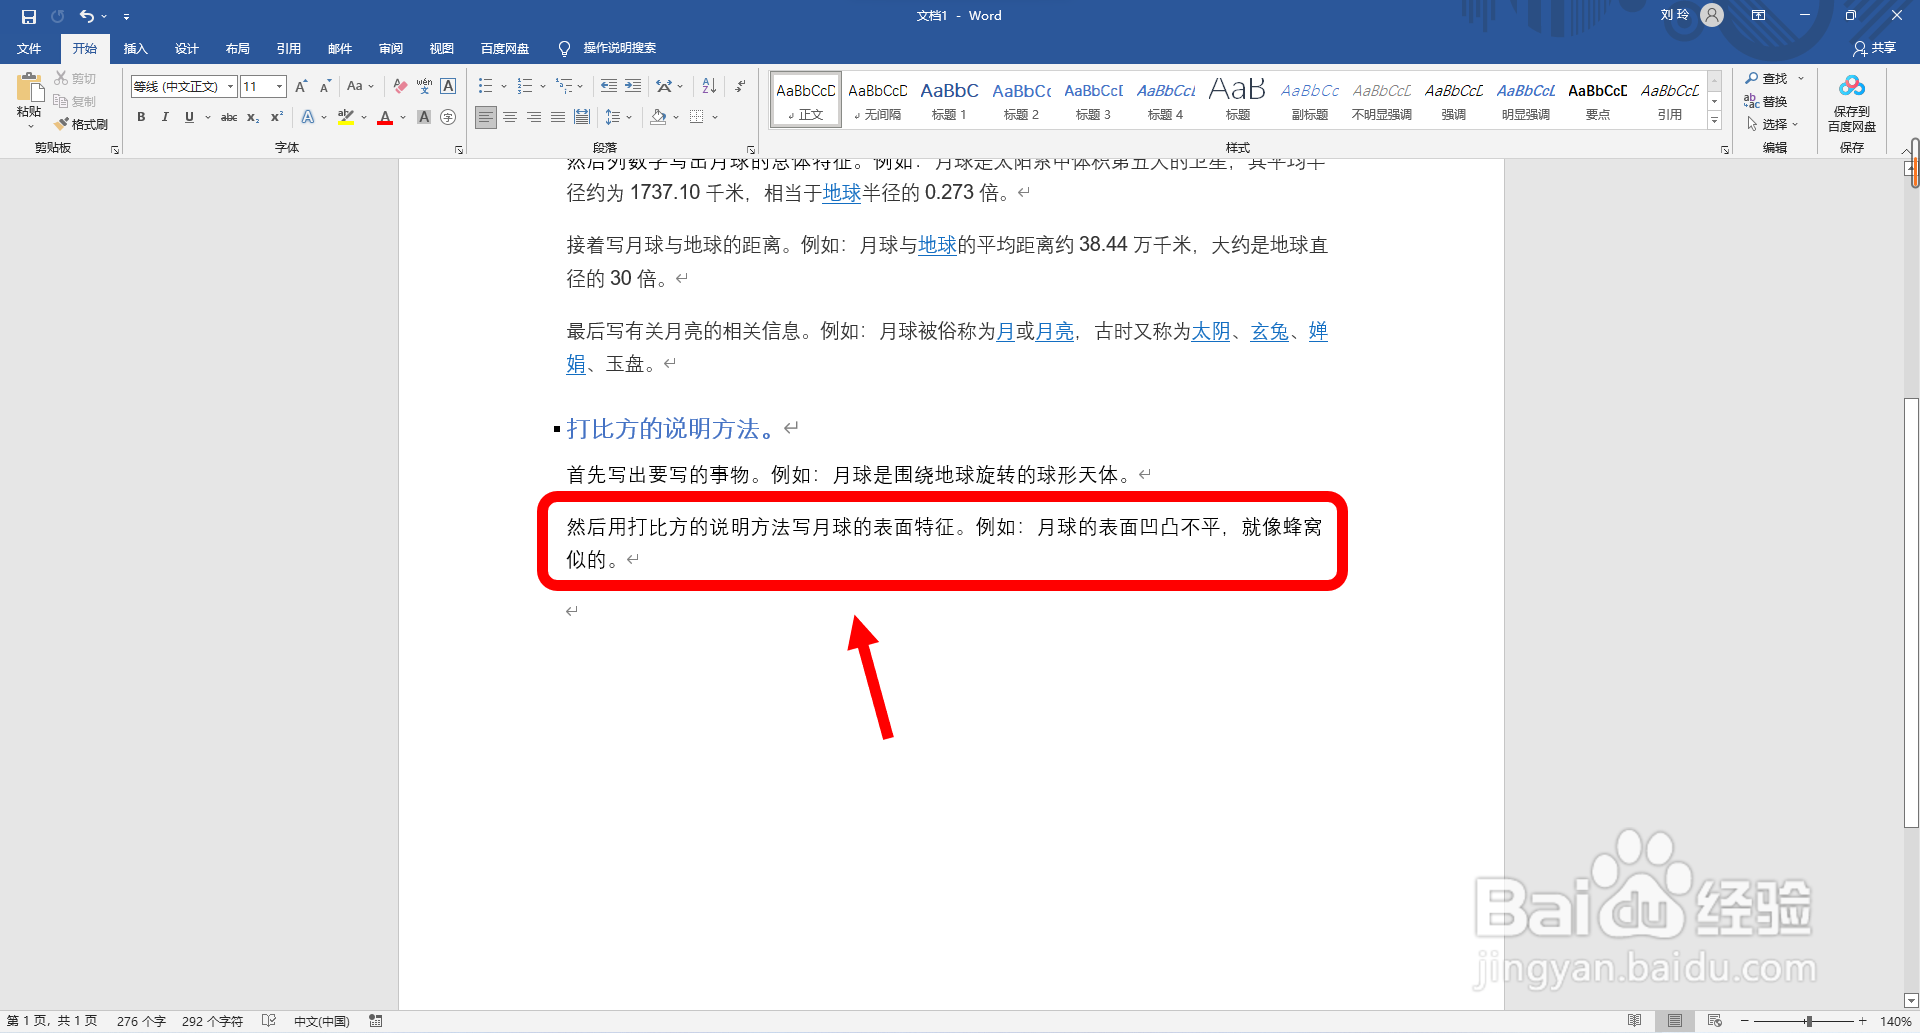Toggle underline formatting
This screenshot has height=1033, width=1920.
[189, 117]
